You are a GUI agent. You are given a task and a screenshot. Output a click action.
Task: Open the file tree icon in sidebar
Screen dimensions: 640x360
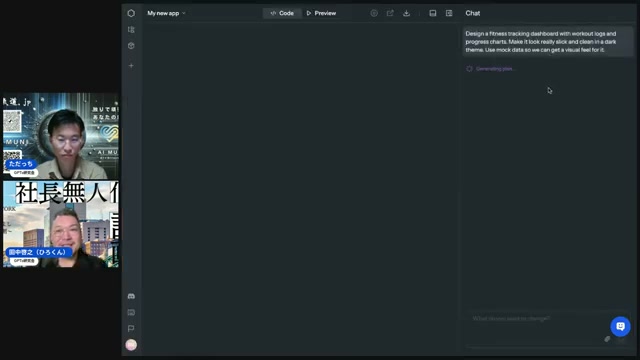[x=131, y=29]
